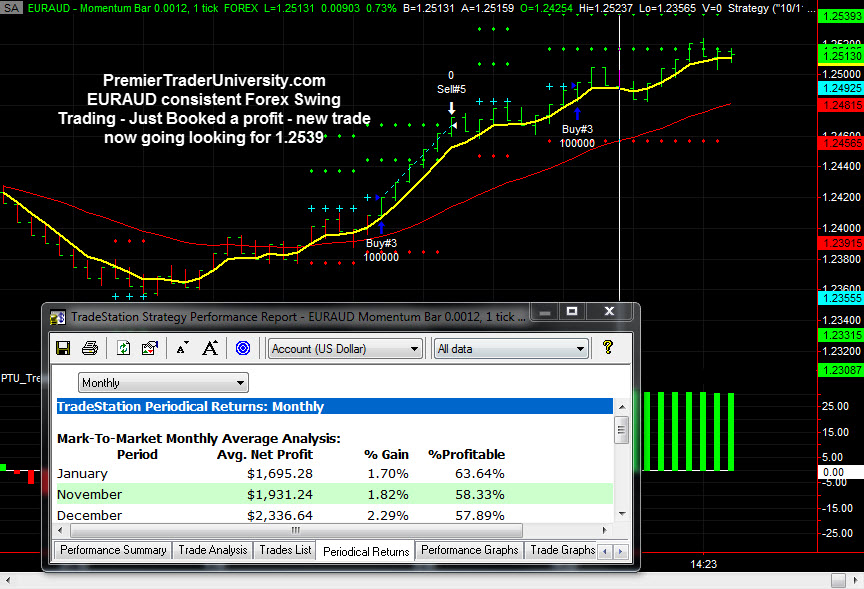Click the report vertical scrollbar down arrow
864x589 pixels.
pyautogui.click(x=622, y=514)
